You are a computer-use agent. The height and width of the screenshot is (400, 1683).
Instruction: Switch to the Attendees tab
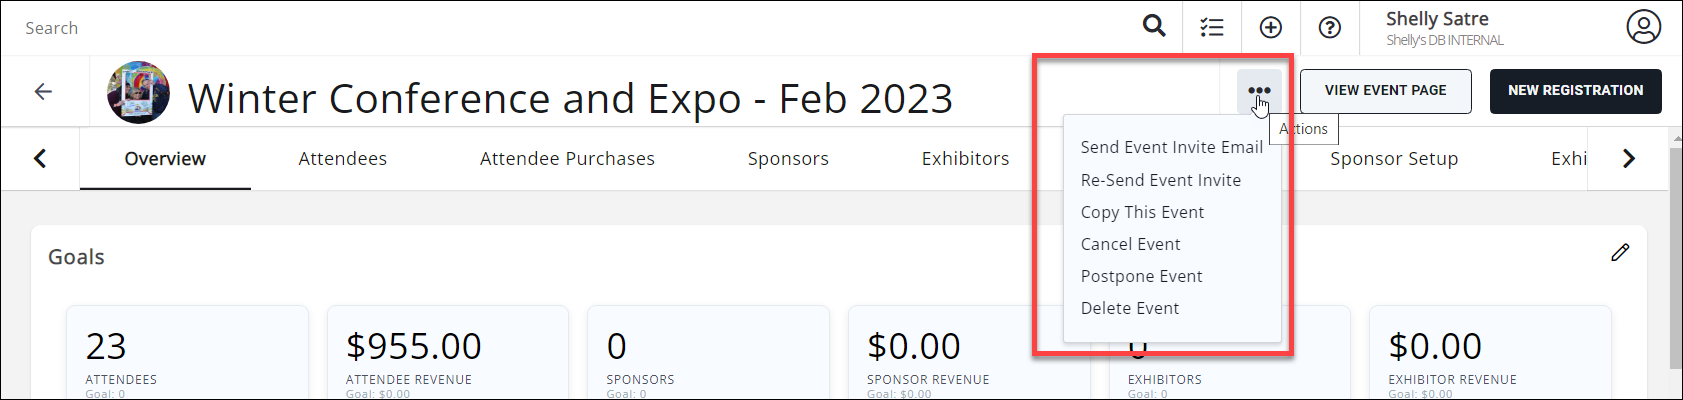click(x=342, y=159)
